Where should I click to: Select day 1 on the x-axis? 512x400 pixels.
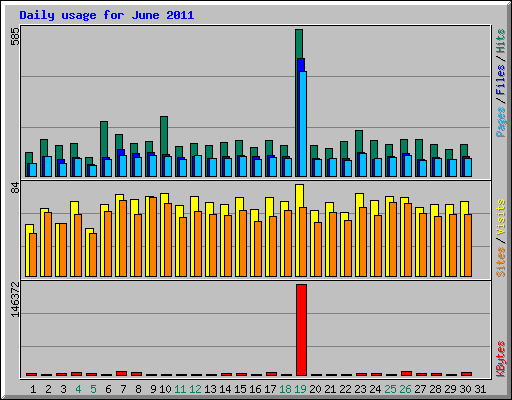33,389
